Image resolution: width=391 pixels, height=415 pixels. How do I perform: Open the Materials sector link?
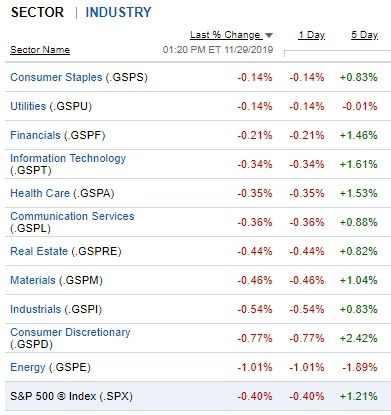coord(33,280)
